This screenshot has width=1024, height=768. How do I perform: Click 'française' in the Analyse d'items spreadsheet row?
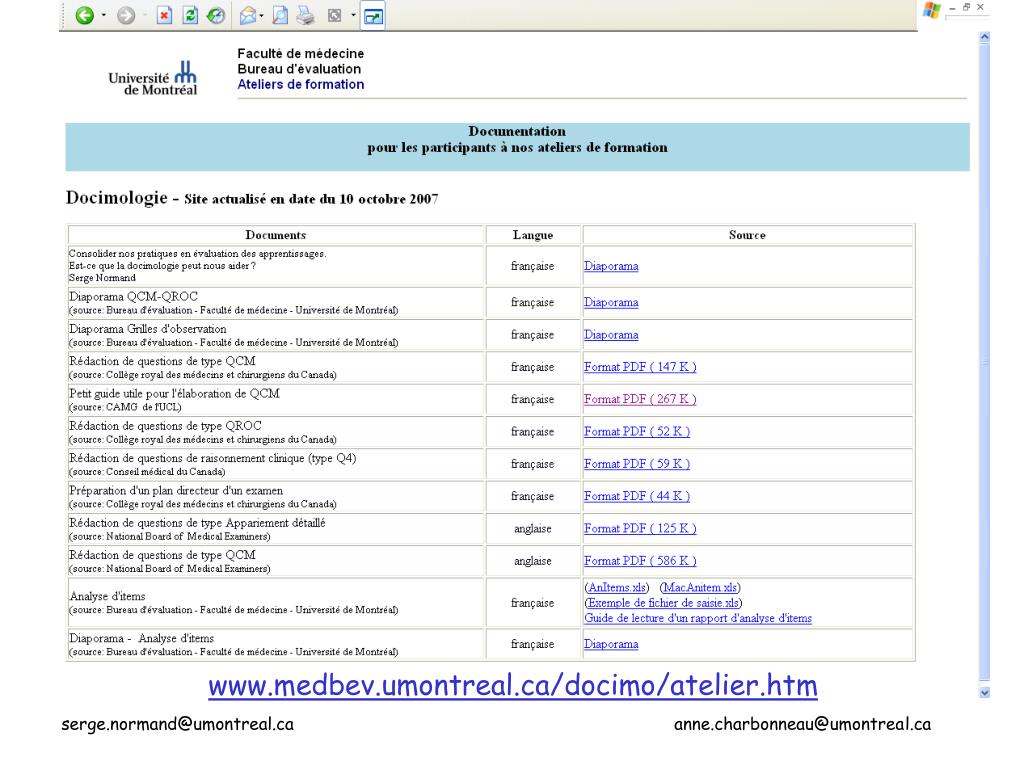532,603
